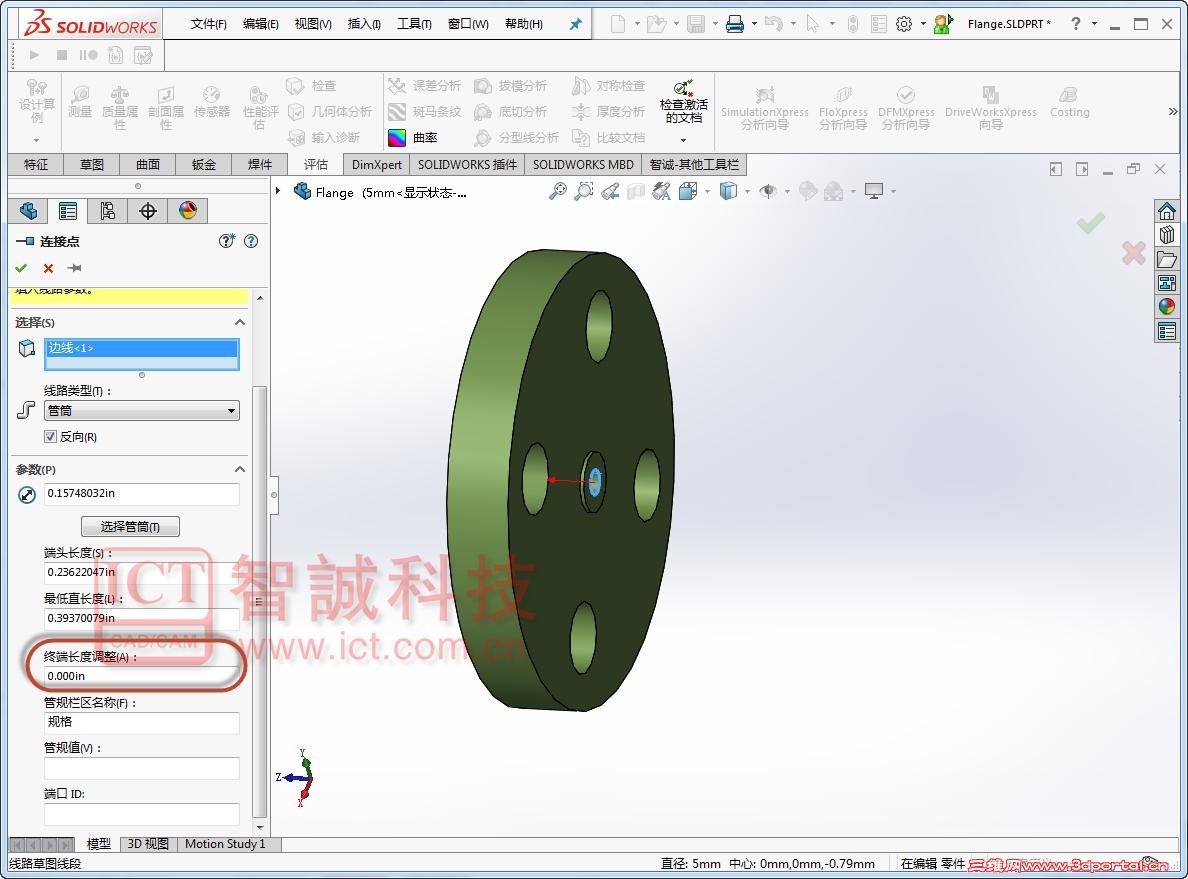Click the confirmation corner red X
1188x879 pixels.
tap(1133, 252)
